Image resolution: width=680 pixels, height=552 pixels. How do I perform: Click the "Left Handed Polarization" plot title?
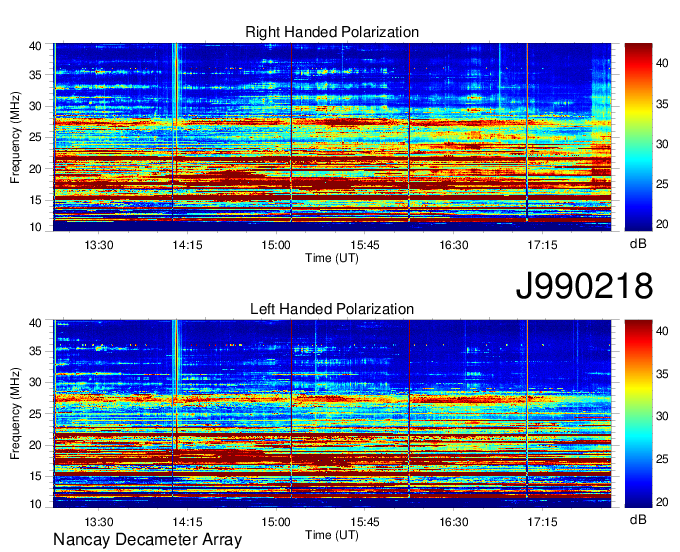(332, 309)
